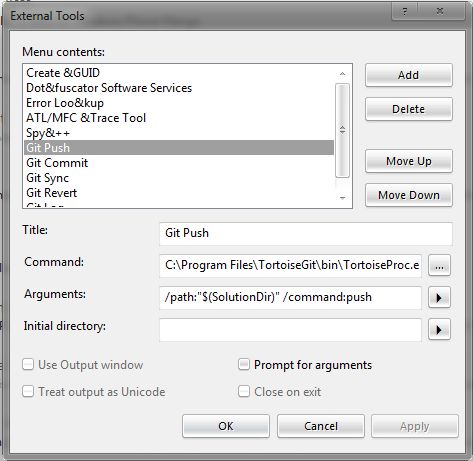
Task: Browse for command with ellipsis button
Action: (x=439, y=265)
